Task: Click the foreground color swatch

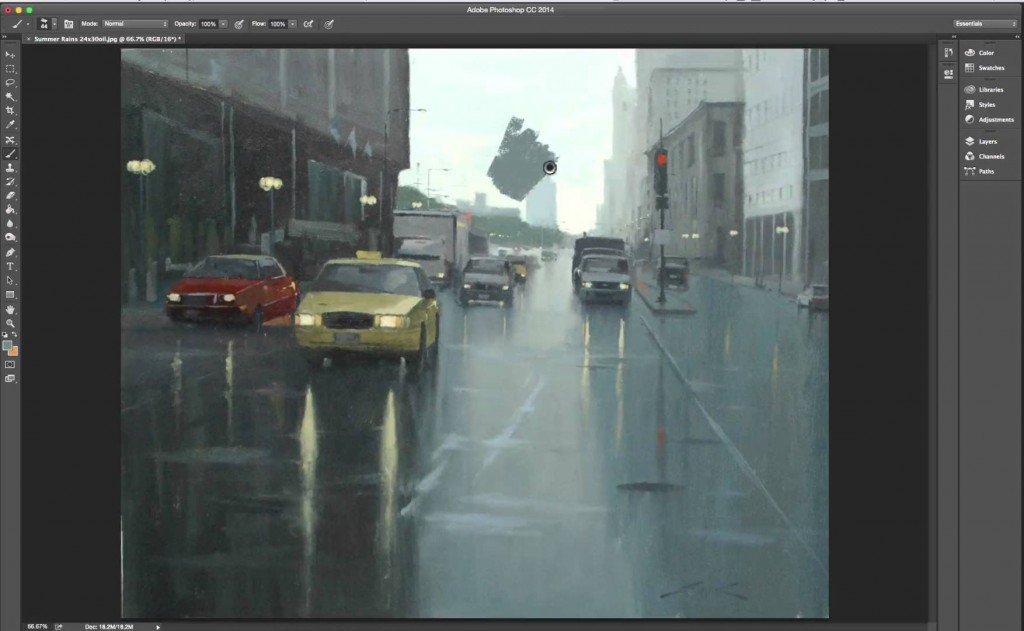Action: 8,345
